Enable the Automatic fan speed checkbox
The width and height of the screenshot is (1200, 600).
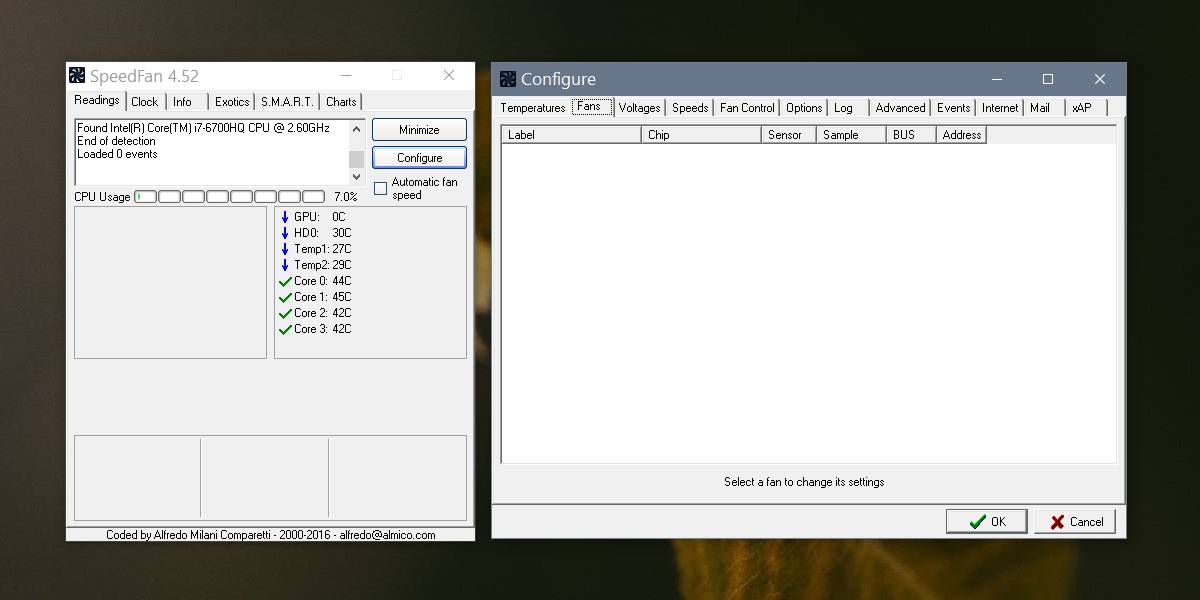click(380, 188)
